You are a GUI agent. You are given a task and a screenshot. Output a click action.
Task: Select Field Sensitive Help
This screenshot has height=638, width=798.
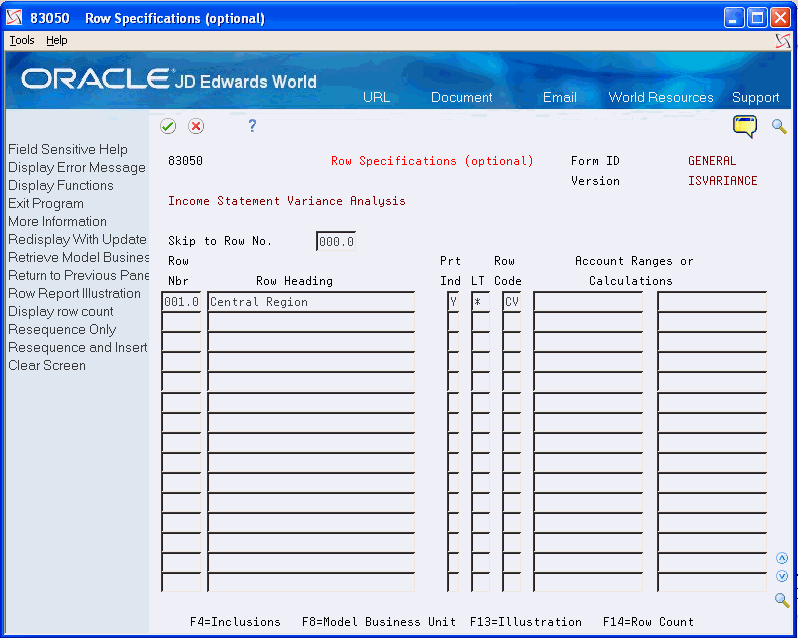click(68, 149)
